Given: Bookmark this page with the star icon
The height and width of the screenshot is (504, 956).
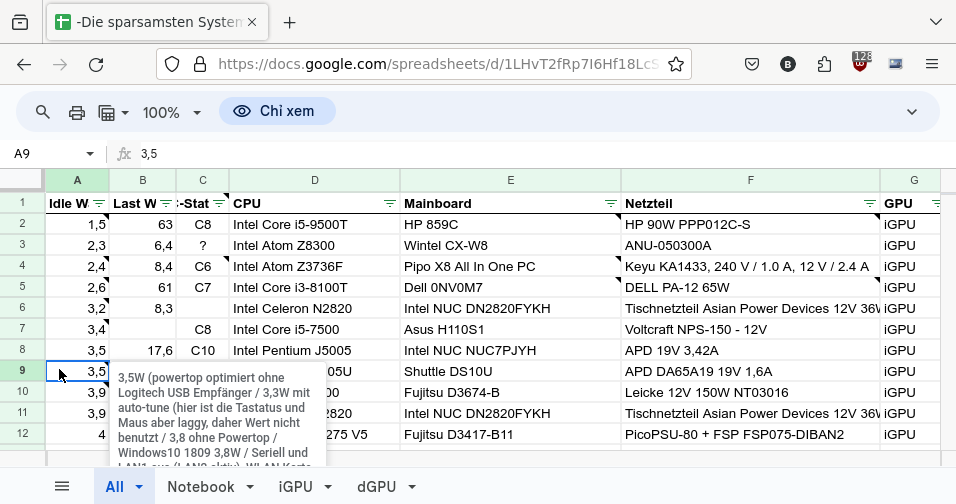Looking at the screenshot, I should point(676,65).
